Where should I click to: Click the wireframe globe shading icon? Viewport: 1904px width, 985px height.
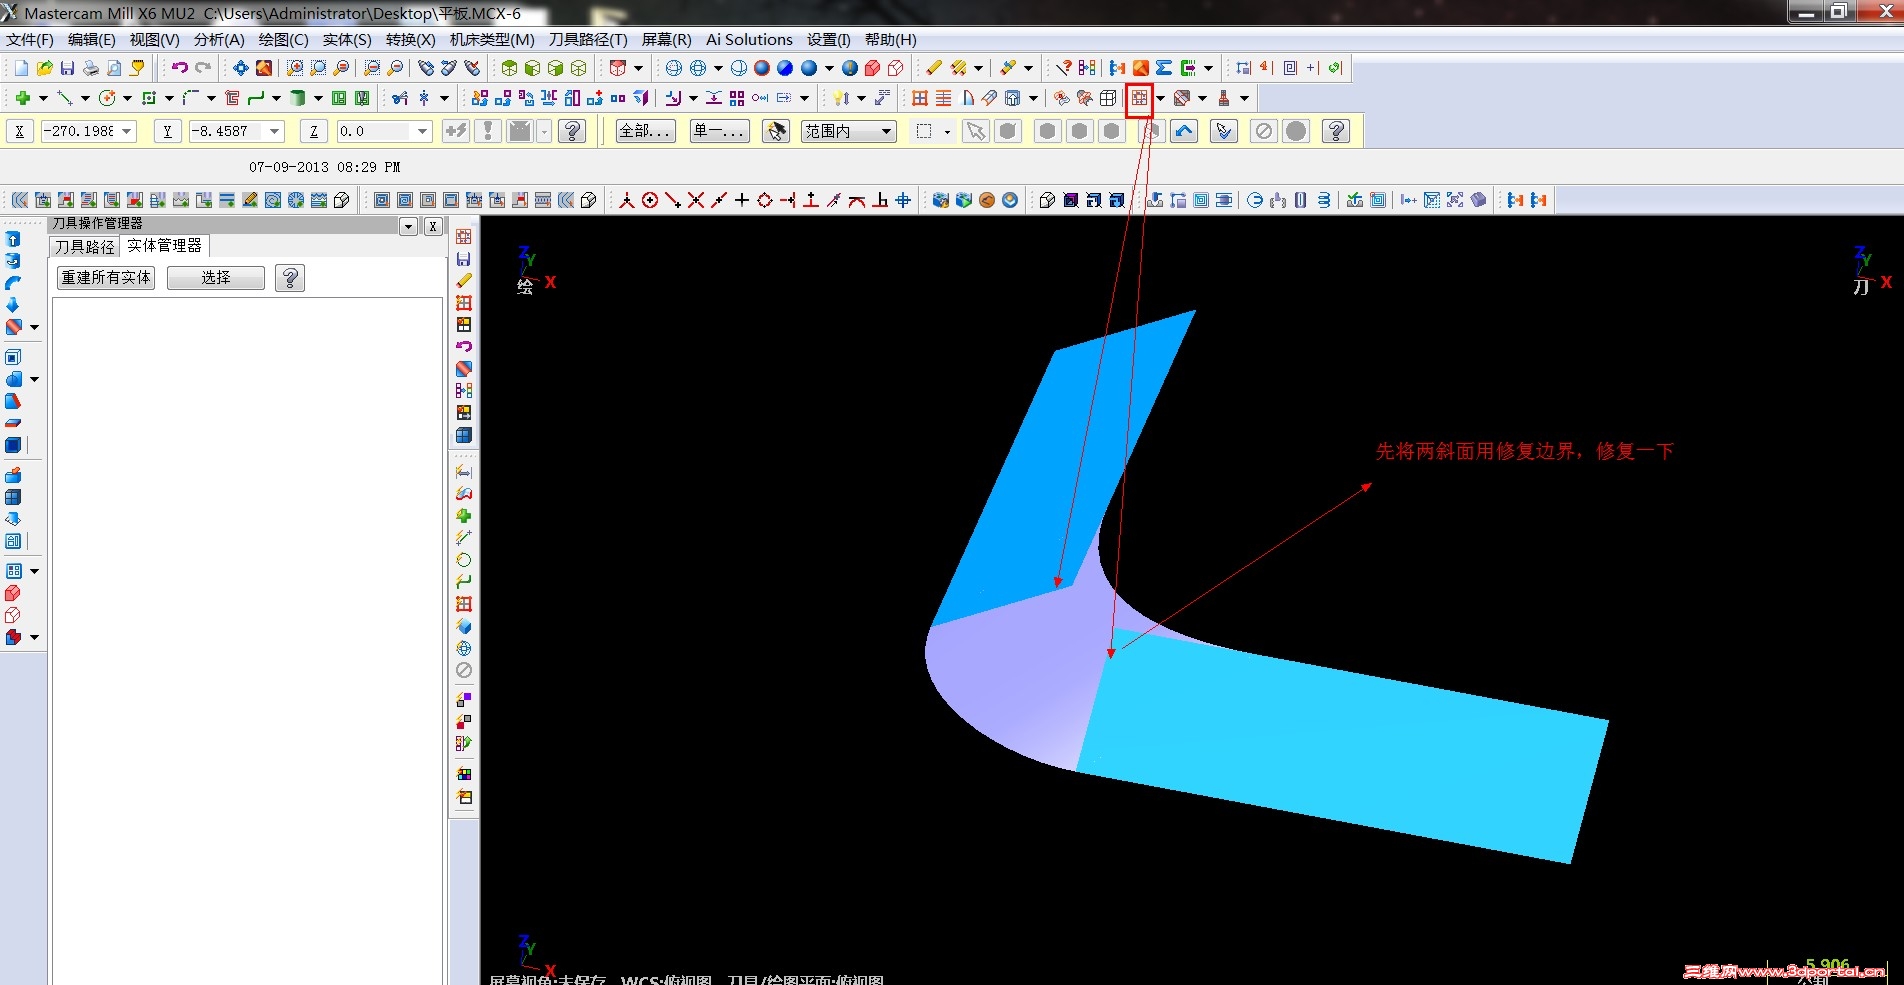pyautogui.click(x=674, y=68)
